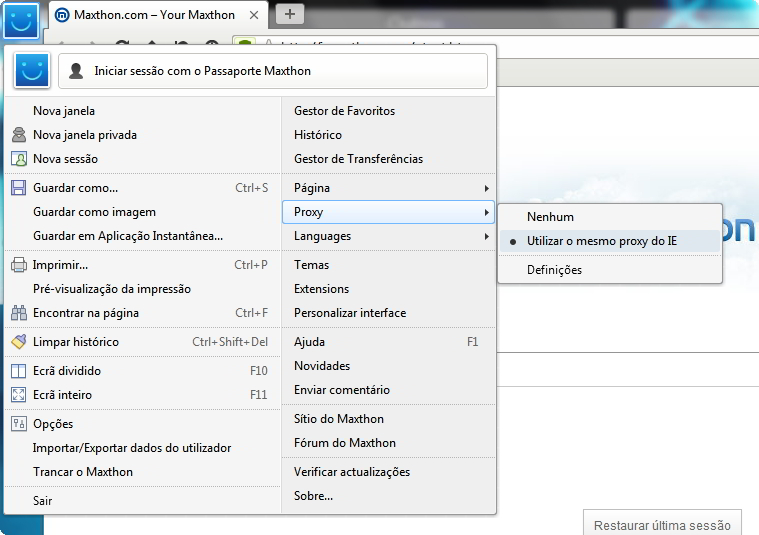
Task: Click the Nova sessão user icon
Action: pos(19,159)
